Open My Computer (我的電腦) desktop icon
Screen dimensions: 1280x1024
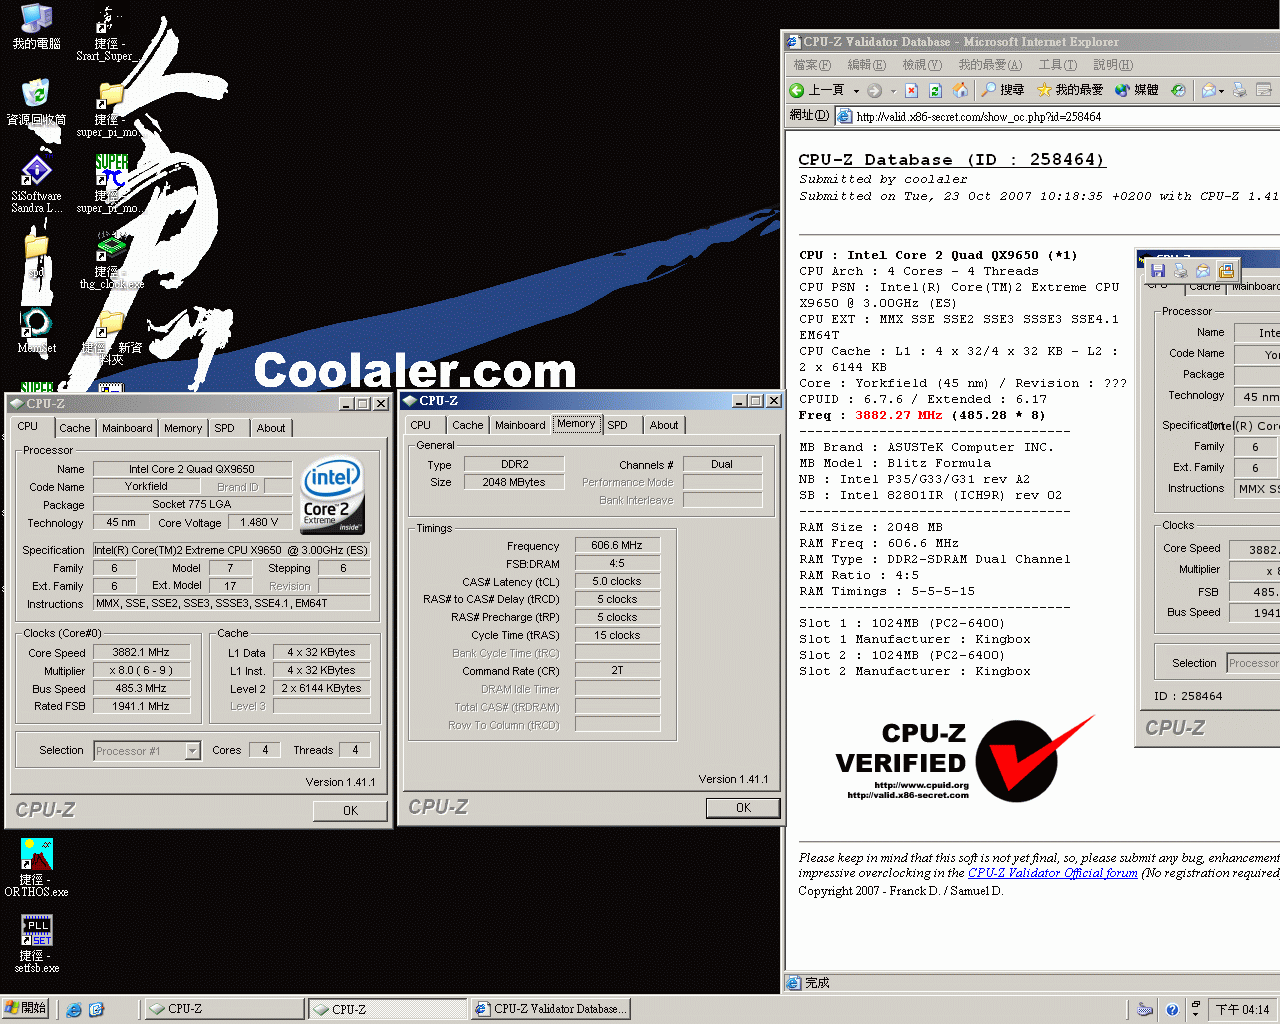36,27
